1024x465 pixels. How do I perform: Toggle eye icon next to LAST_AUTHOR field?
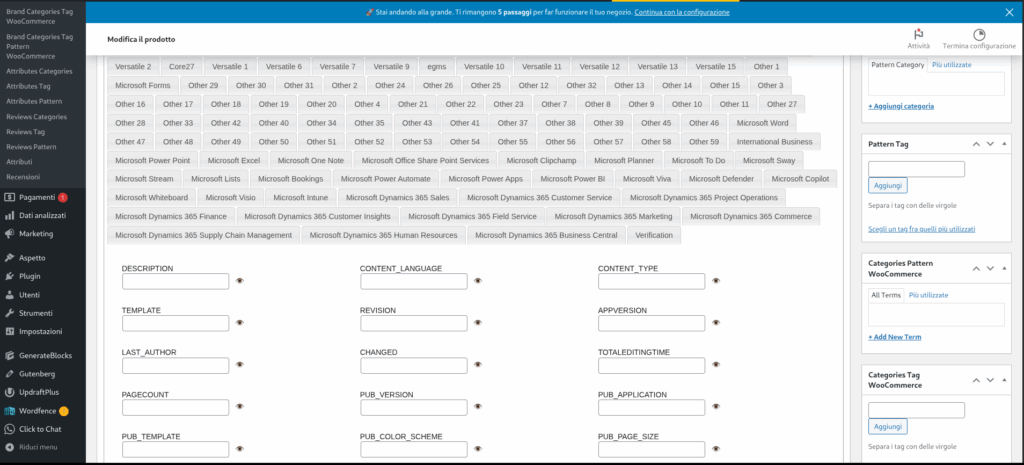(x=240, y=364)
